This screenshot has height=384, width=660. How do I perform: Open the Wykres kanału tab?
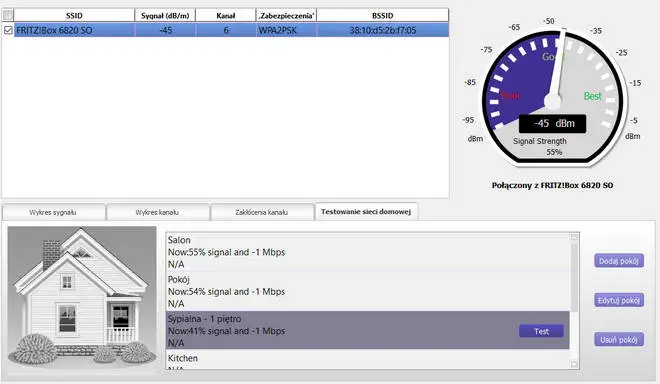pos(157,212)
